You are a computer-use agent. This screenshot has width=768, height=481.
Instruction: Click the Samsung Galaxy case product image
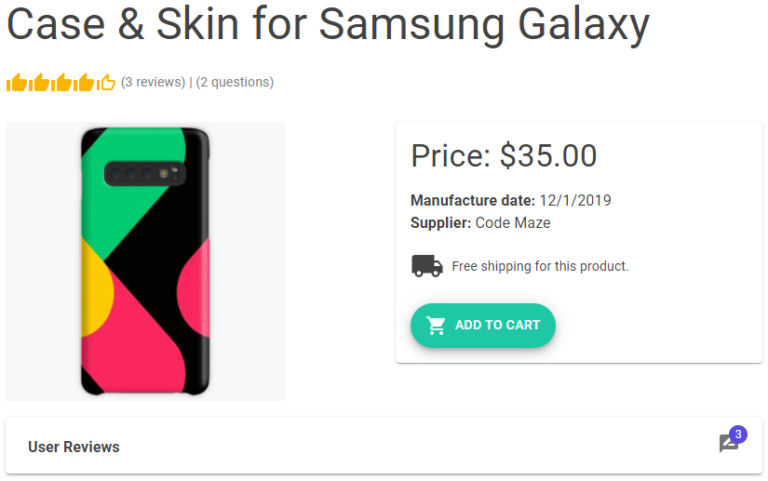click(x=145, y=262)
